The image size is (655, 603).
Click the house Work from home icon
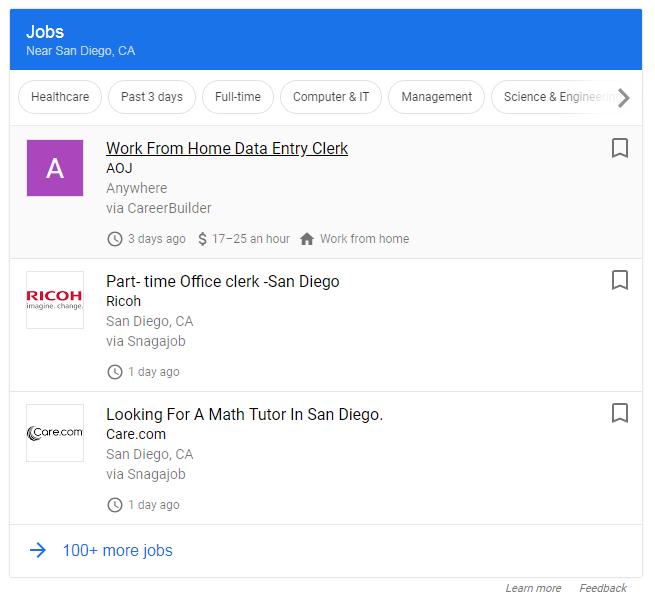(x=307, y=239)
